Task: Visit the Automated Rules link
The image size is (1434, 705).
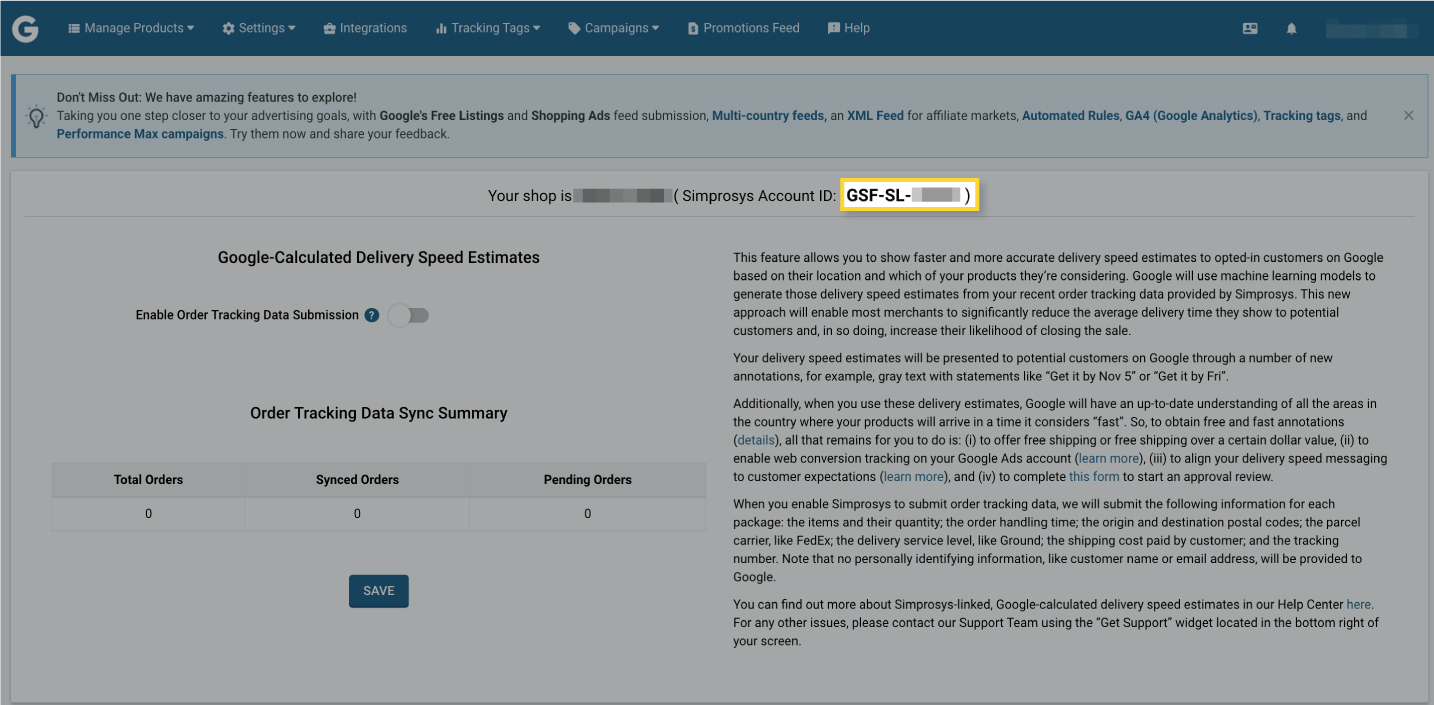Action: [x=1070, y=116]
